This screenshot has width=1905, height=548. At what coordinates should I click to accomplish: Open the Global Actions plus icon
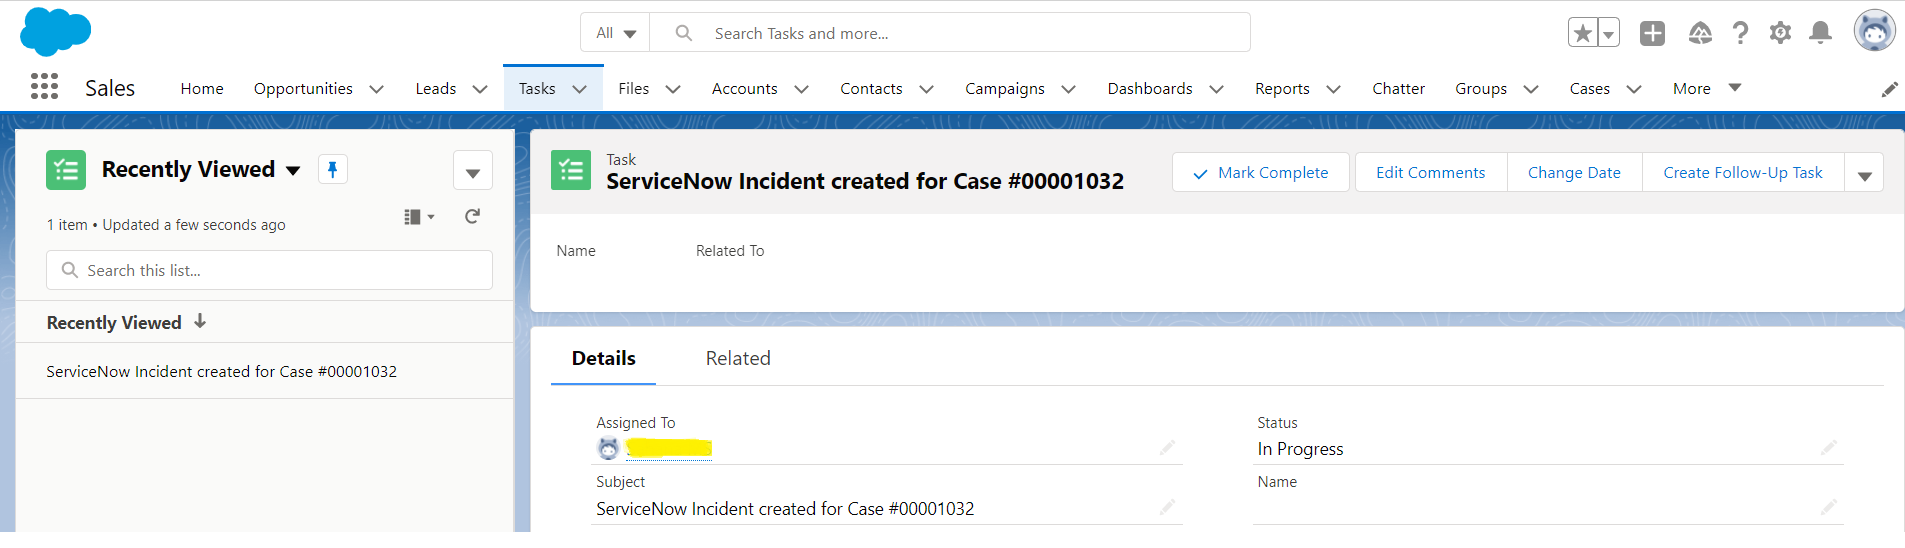pos(1652,33)
